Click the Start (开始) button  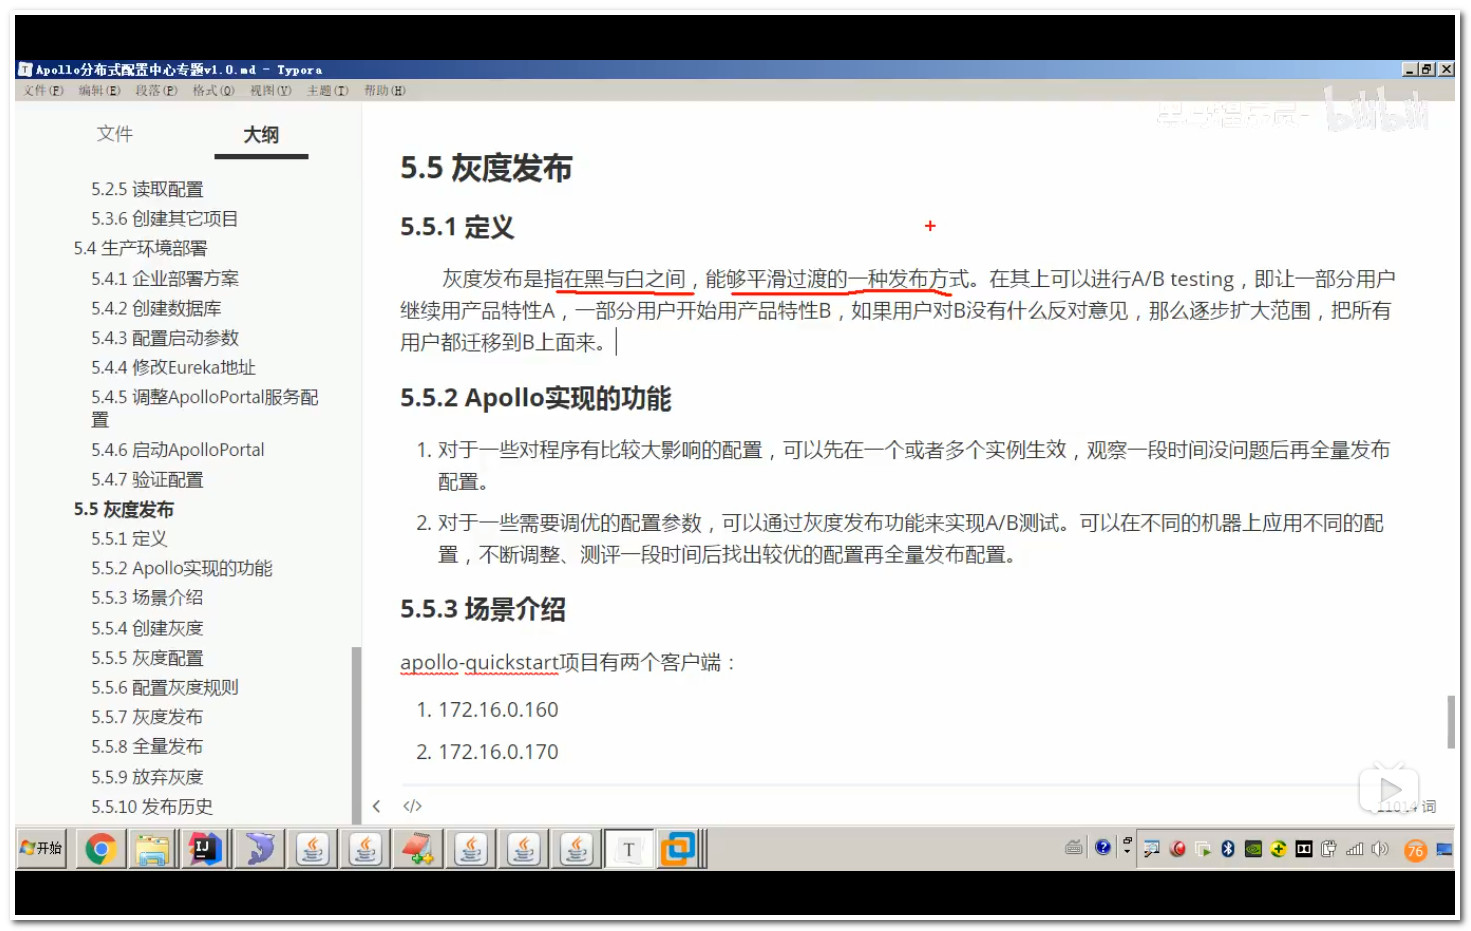point(41,848)
